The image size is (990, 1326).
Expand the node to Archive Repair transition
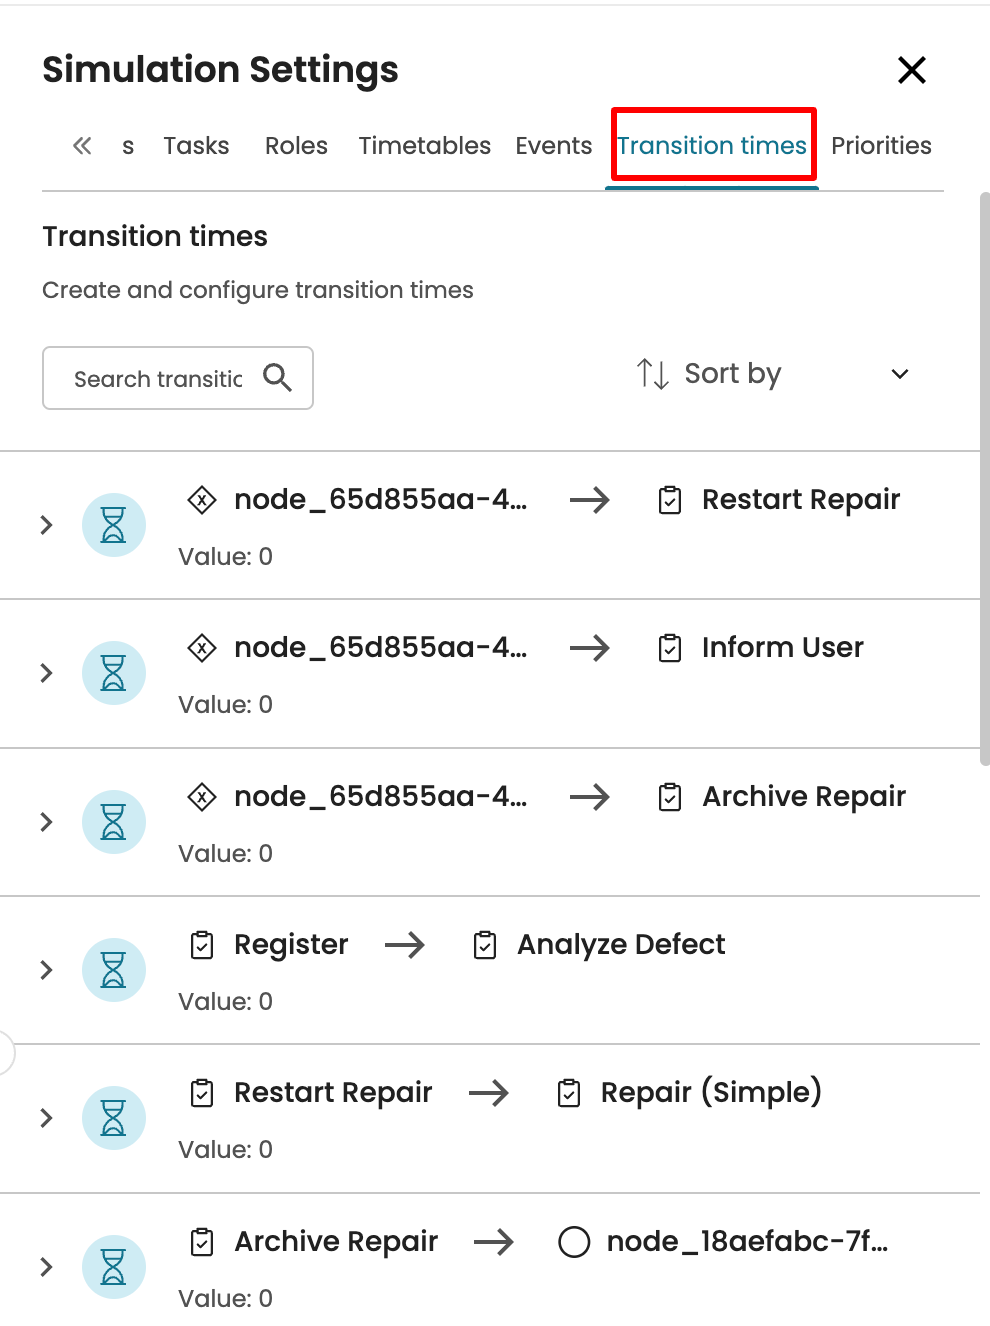(x=46, y=822)
